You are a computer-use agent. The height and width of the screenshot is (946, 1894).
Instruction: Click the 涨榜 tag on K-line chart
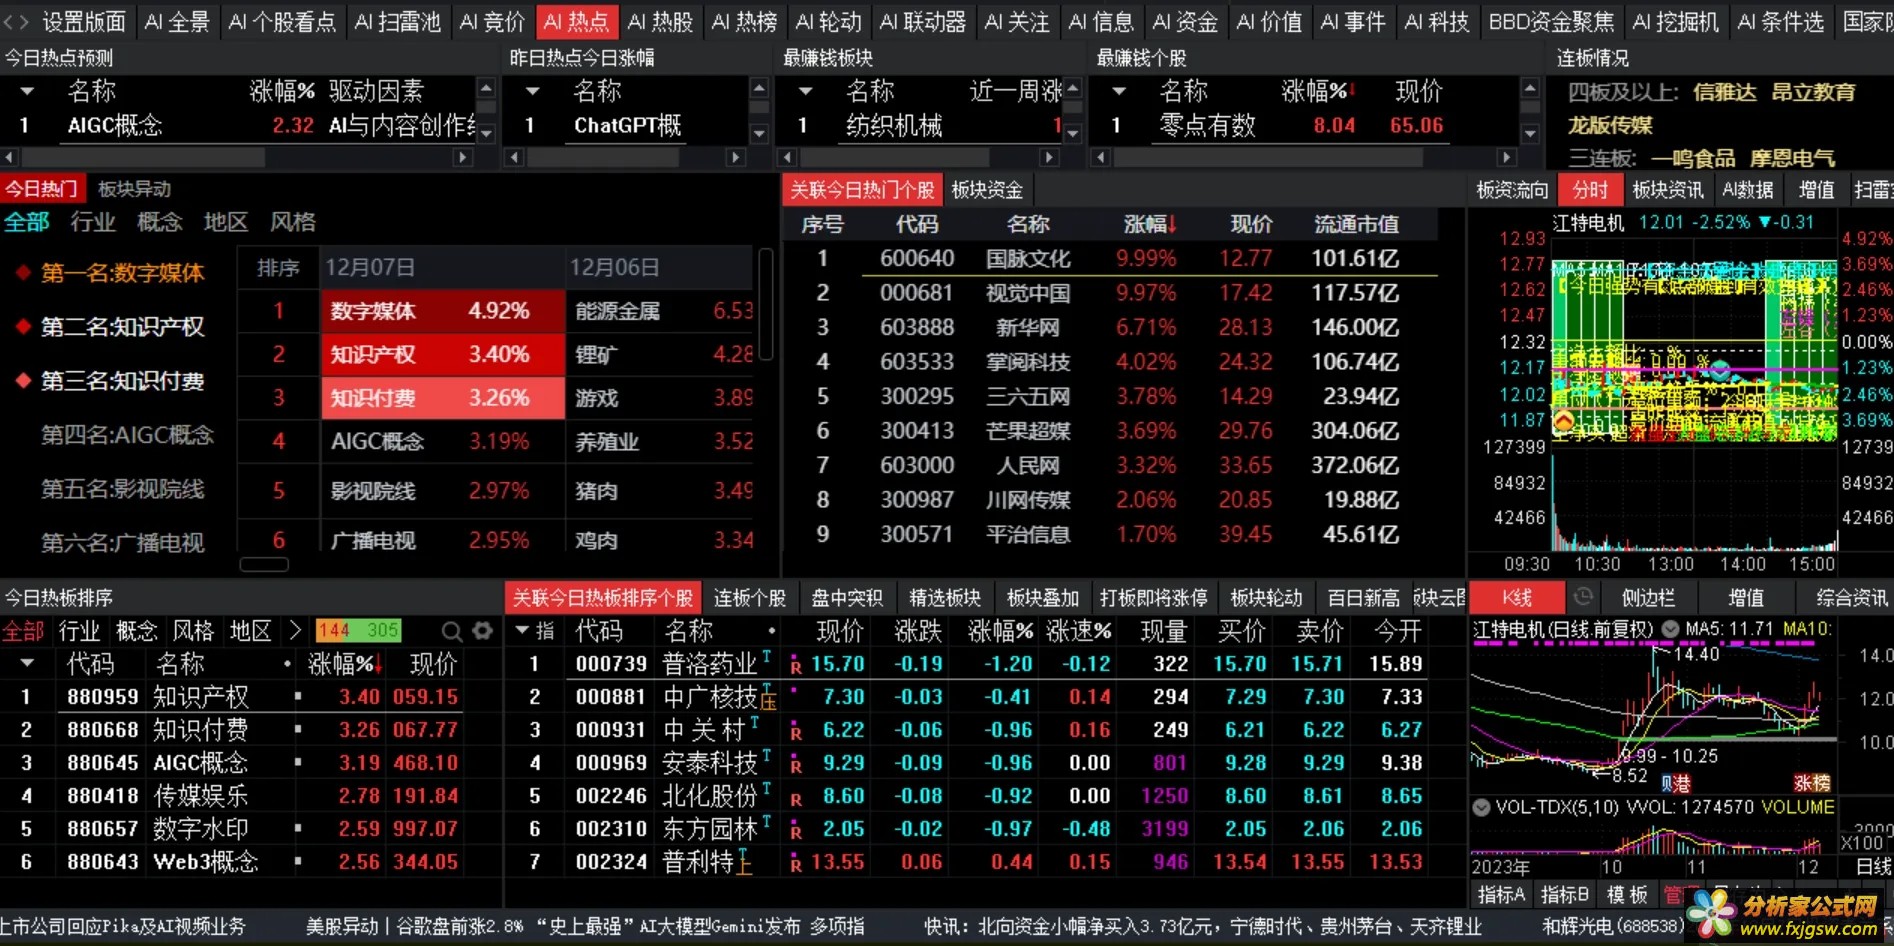click(1811, 783)
